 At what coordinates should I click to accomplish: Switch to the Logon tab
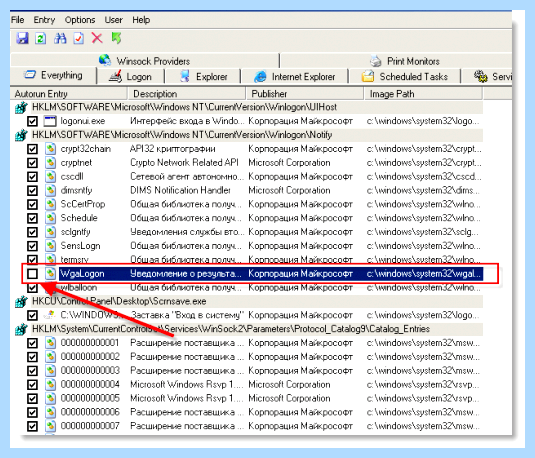pos(130,76)
